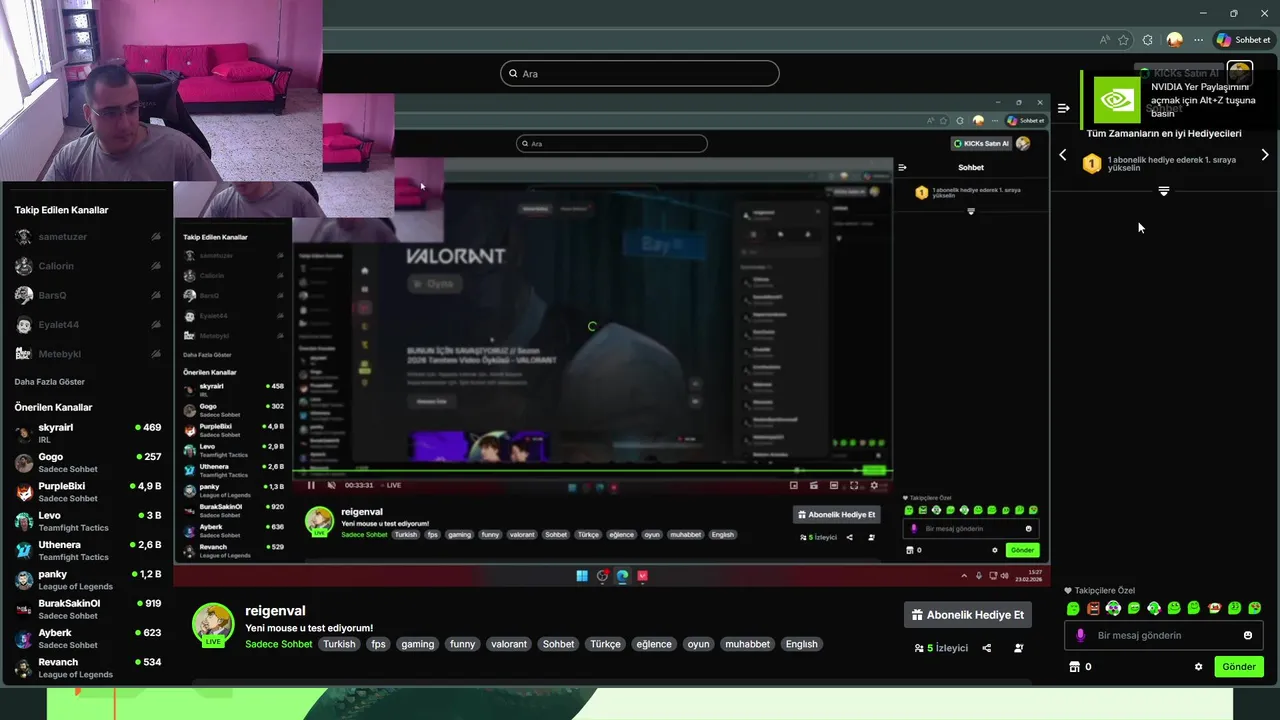Focus the Bir mesaj gönderin input
This screenshot has height=720, width=1280.
(x=1164, y=635)
